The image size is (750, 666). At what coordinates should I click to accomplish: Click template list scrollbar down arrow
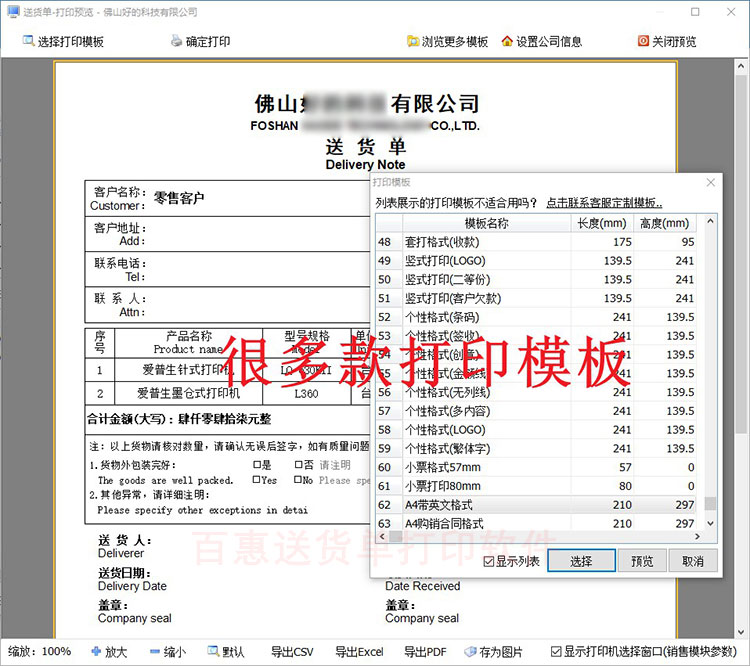click(x=710, y=523)
